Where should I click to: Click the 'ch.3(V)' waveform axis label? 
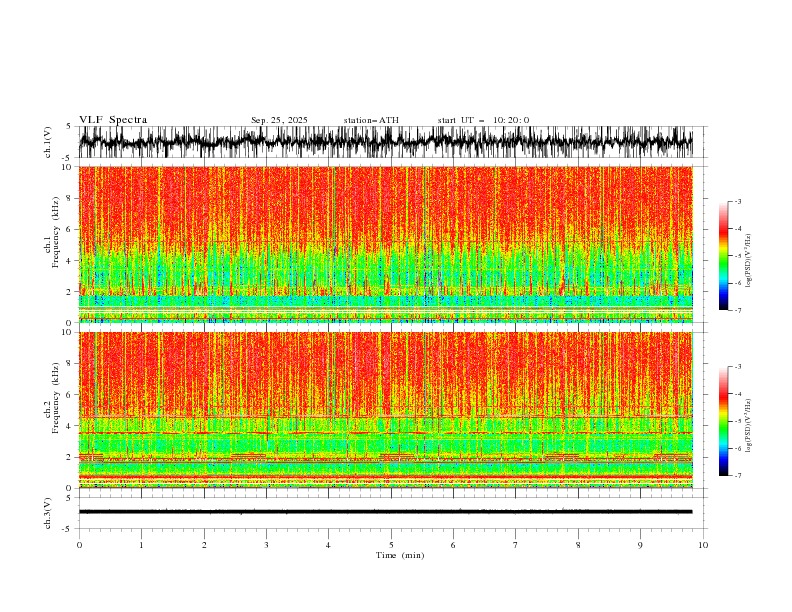pyautogui.click(x=48, y=513)
